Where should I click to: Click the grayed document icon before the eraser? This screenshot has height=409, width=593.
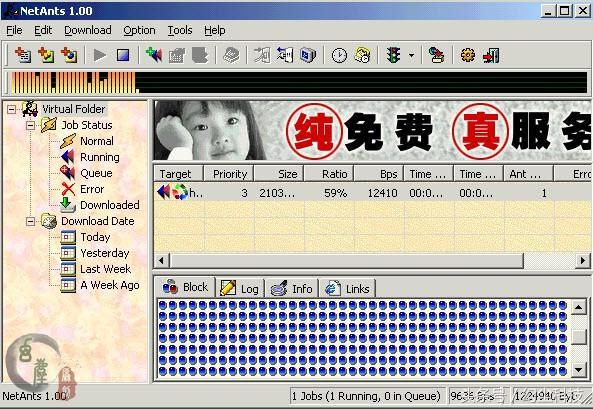200,55
